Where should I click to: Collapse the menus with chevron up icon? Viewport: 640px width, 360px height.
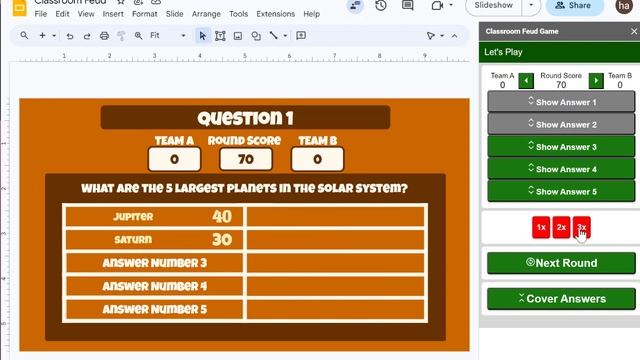point(454,36)
